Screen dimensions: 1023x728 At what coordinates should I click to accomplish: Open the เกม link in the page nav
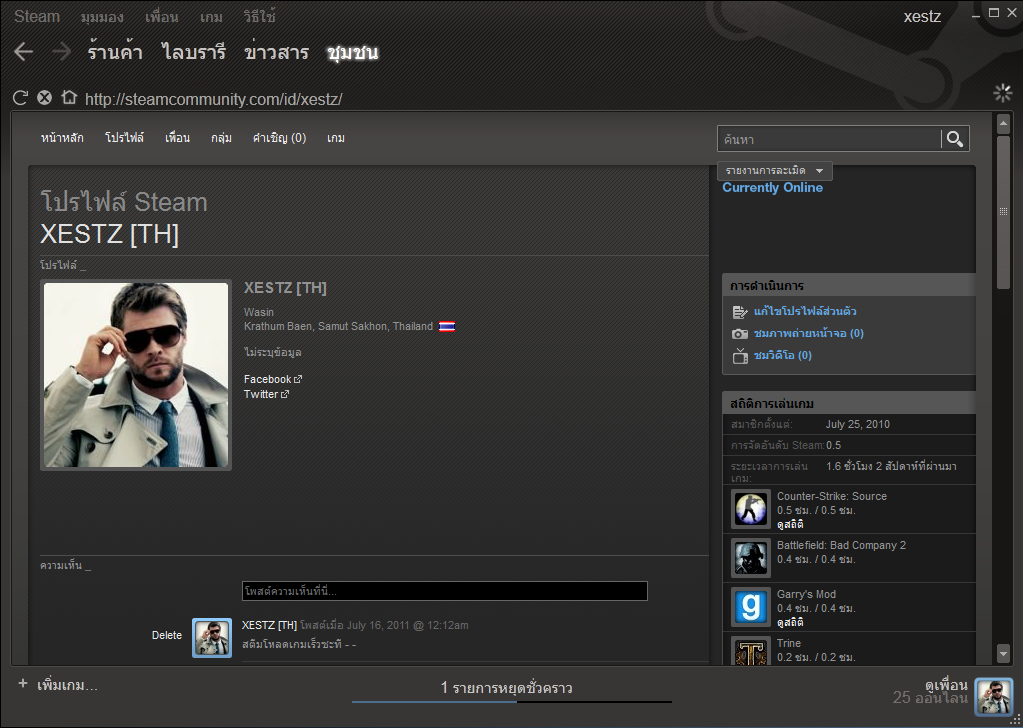tap(336, 138)
